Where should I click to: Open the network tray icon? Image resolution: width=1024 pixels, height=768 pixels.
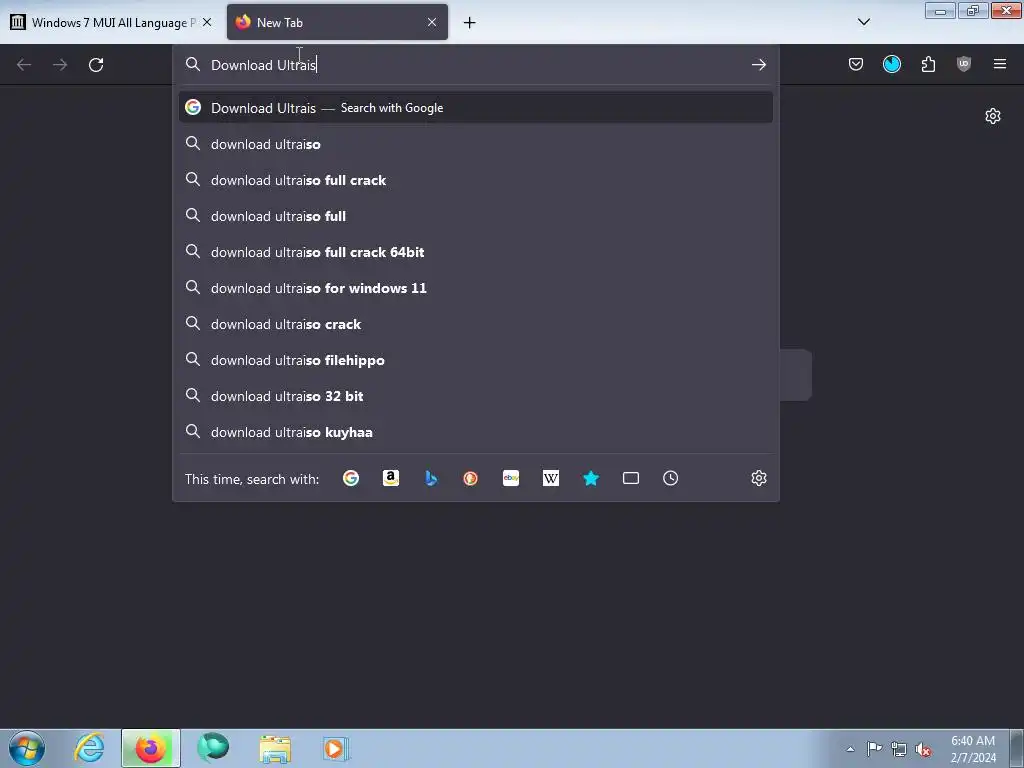[899, 749]
